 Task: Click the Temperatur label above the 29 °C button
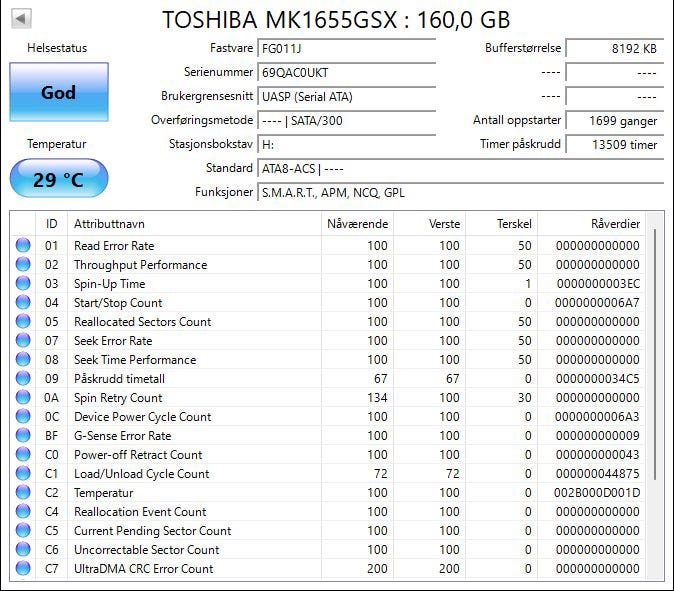point(57,144)
